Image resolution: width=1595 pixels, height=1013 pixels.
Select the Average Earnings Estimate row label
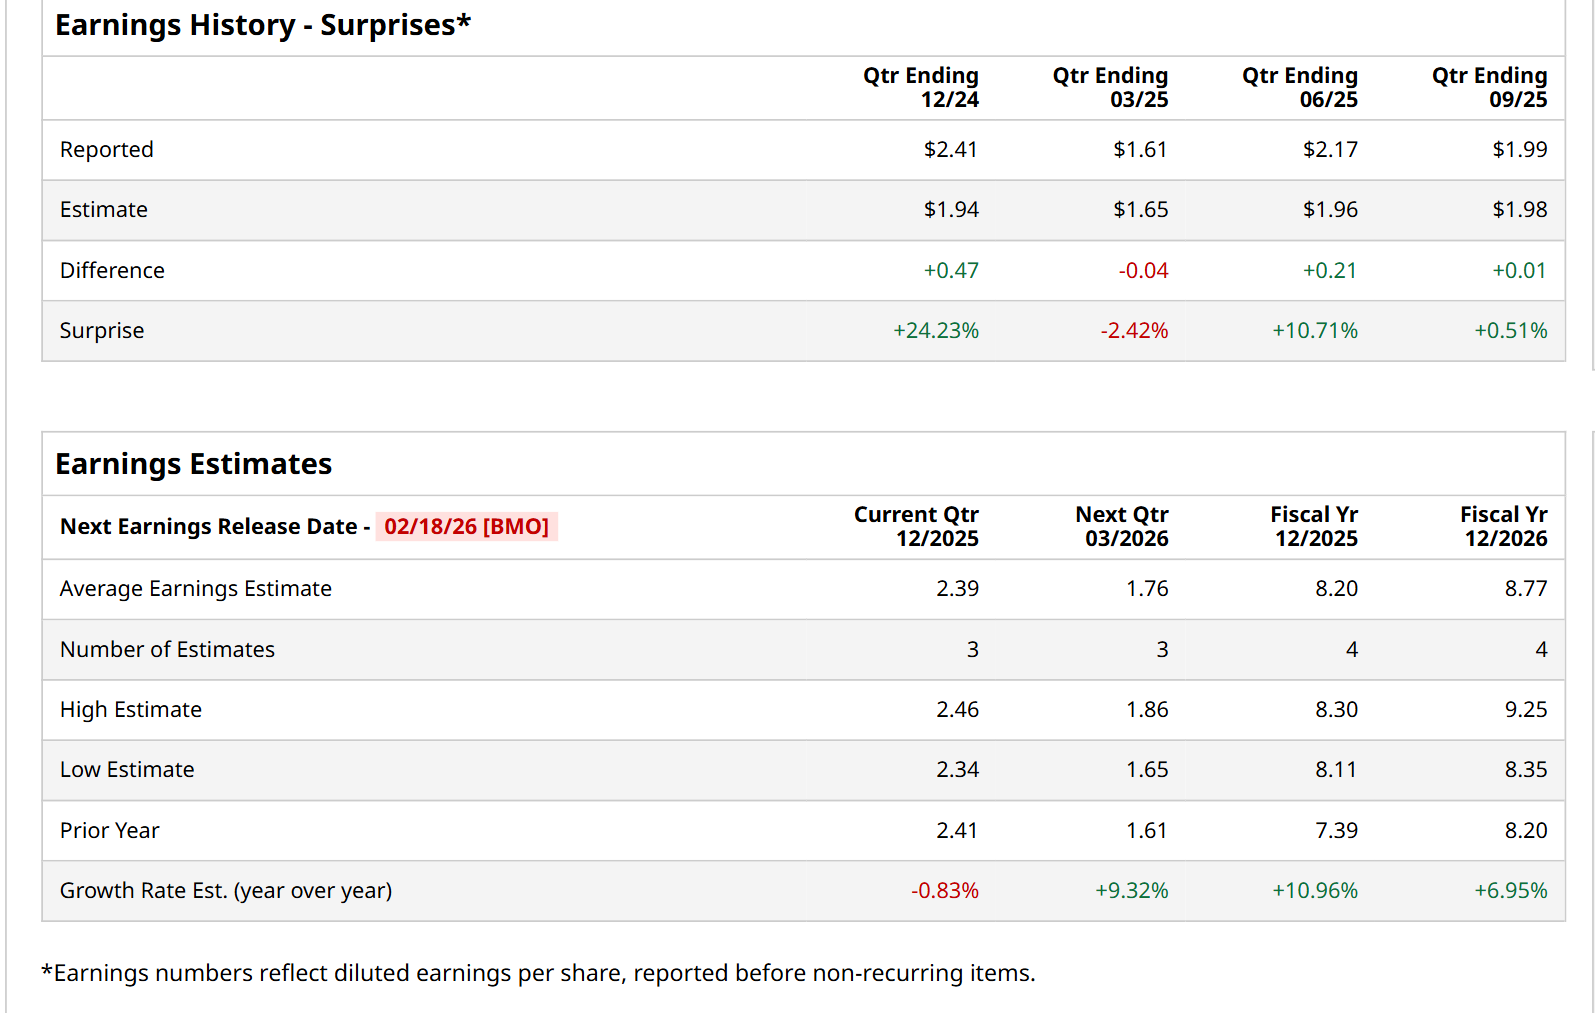coord(196,589)
